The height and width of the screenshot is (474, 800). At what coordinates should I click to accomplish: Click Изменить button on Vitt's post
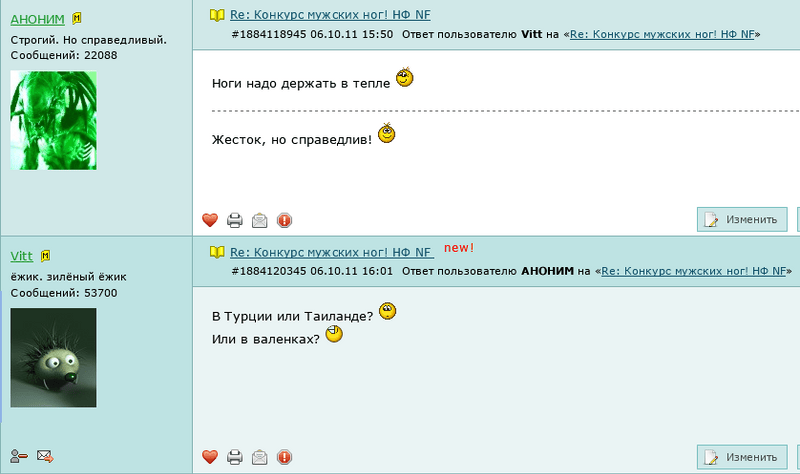tap(742, 457)
